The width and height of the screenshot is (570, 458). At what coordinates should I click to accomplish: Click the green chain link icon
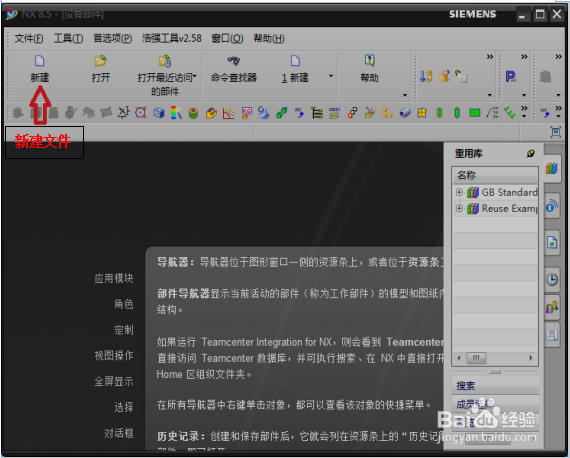[281, 113]
